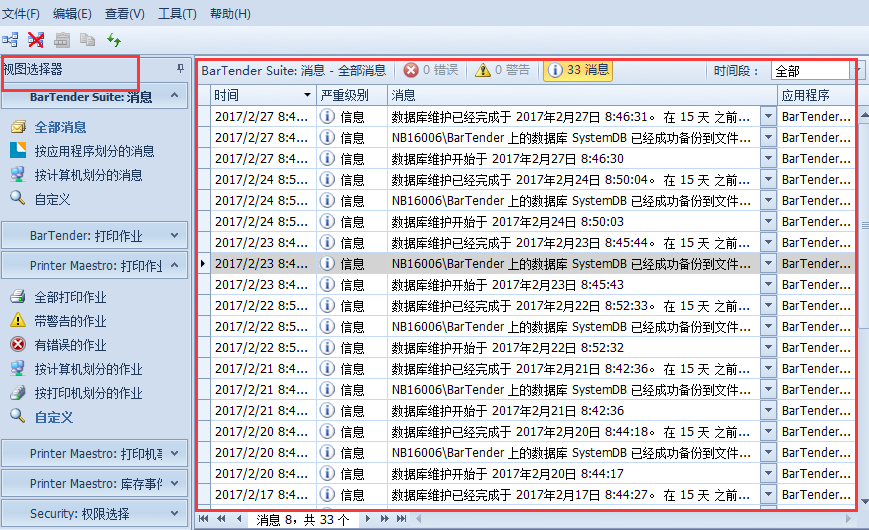Sort by 消息 column header
Screen dimensions: 869x530
pyautogui.click(x=582, y=95)
